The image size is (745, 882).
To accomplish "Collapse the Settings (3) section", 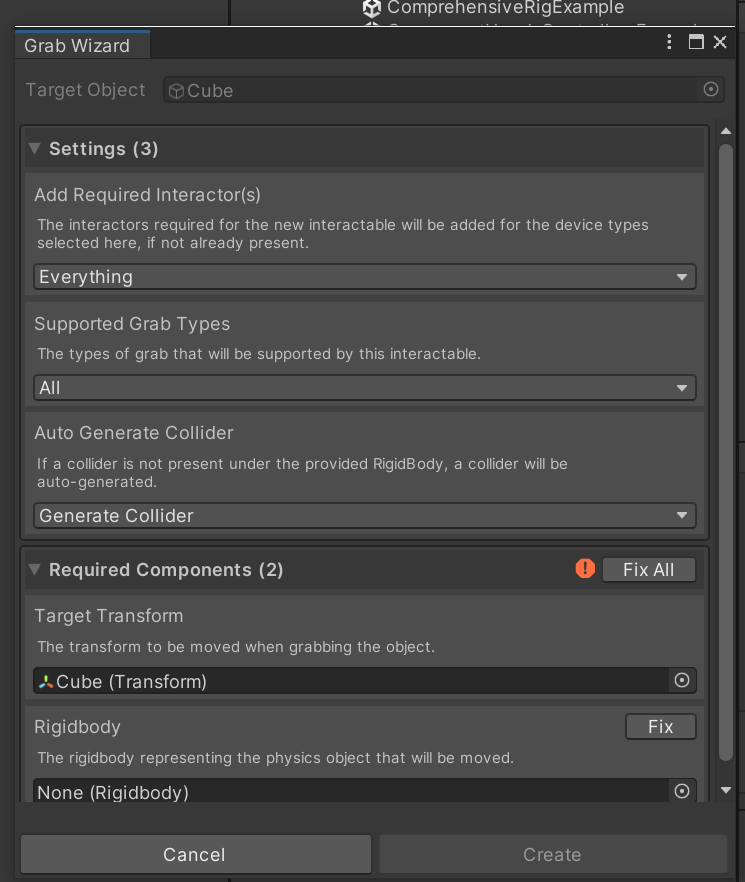I will click(x=35, y=149).
